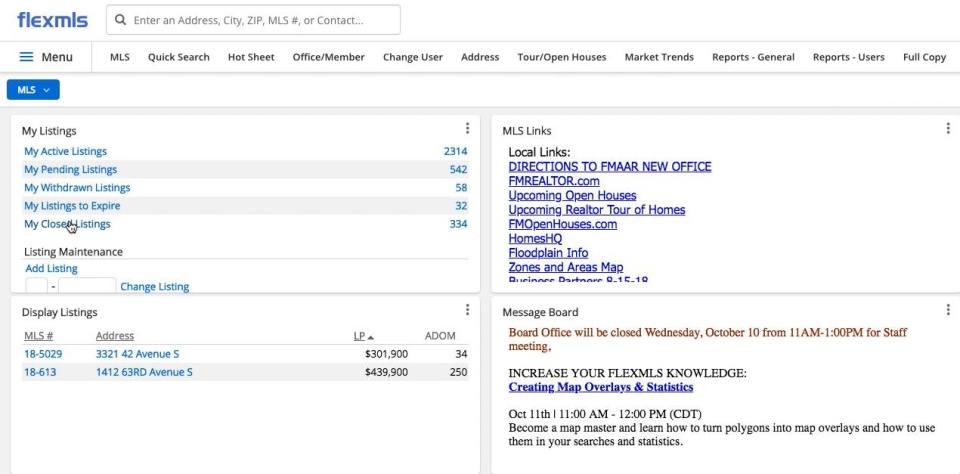The height and width of the screenshot is (474, 960).
Task: Click the Add Listing link
Action: 51,269
